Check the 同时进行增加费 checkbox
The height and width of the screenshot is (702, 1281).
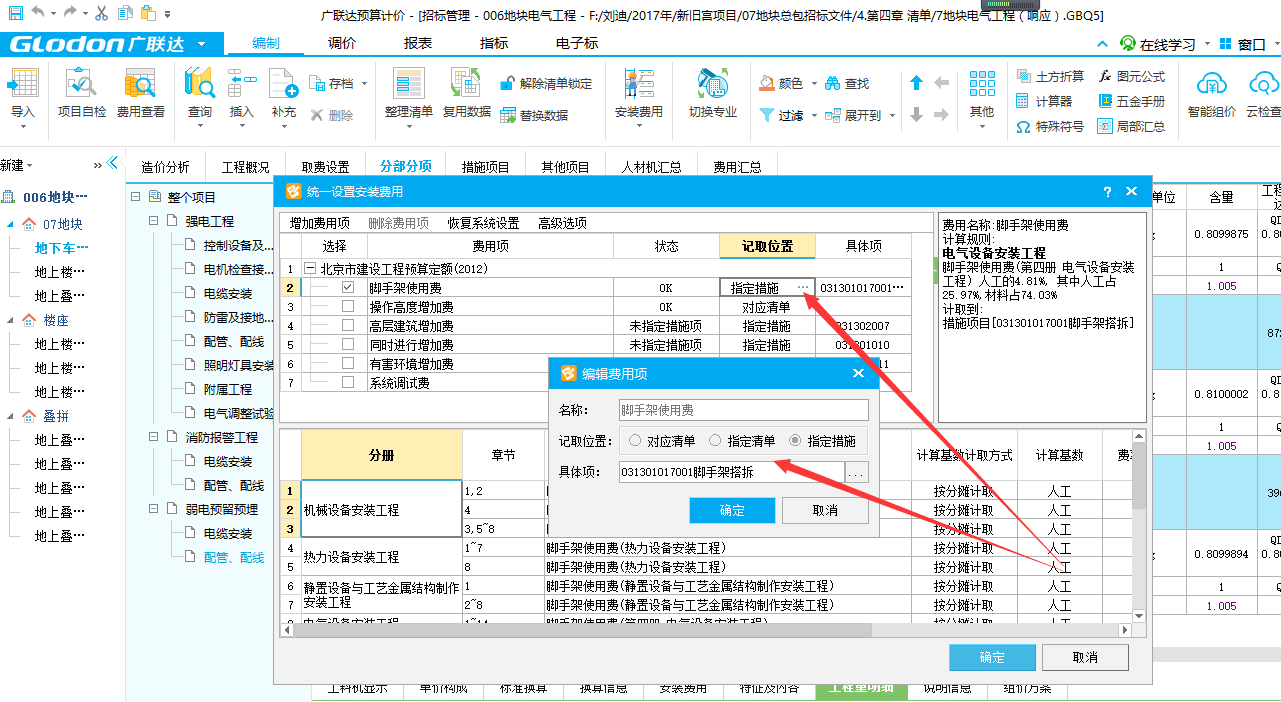click(348, 345)
